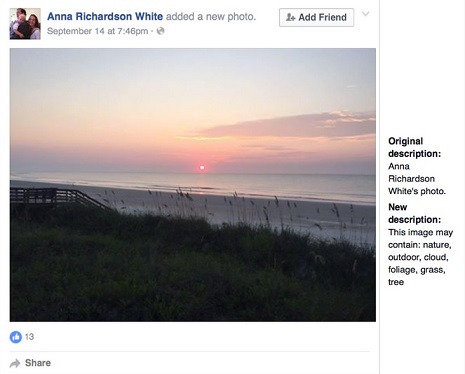
Task: Click the 'Anna Richardson White's photo.' description text
Action: (417, 179)
